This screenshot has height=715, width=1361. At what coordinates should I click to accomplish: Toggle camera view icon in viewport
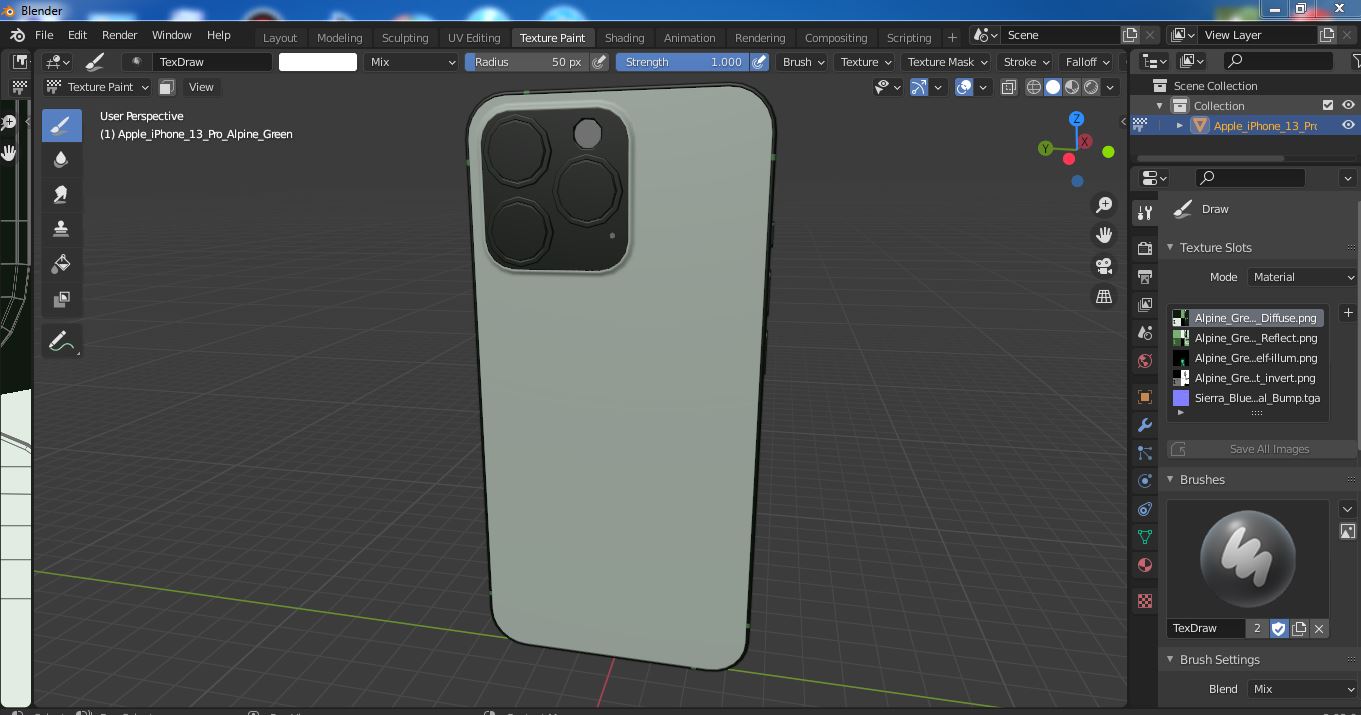coord(1104,266)
